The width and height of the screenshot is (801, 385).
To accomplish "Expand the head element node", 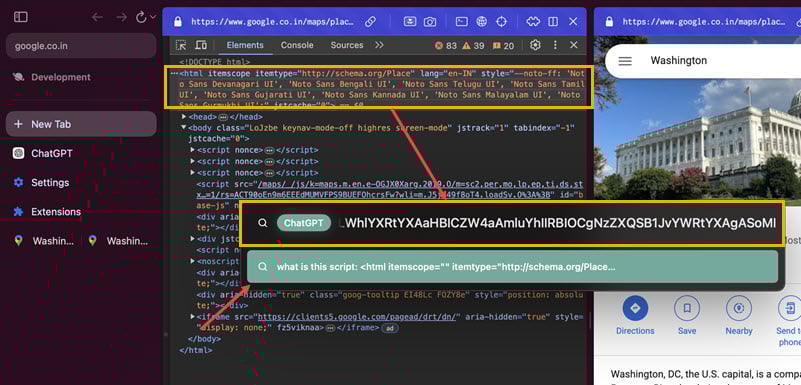I will (x=184, y=116).
